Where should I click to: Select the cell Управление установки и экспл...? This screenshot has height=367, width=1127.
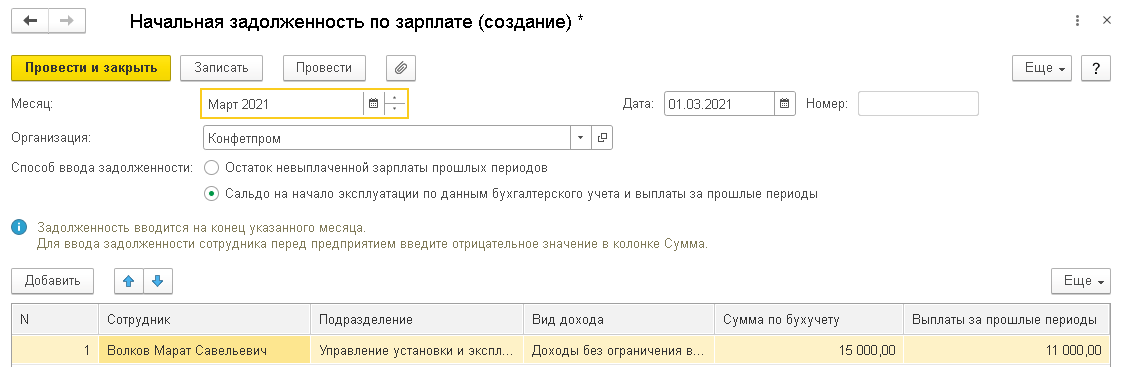click(417, 351)
